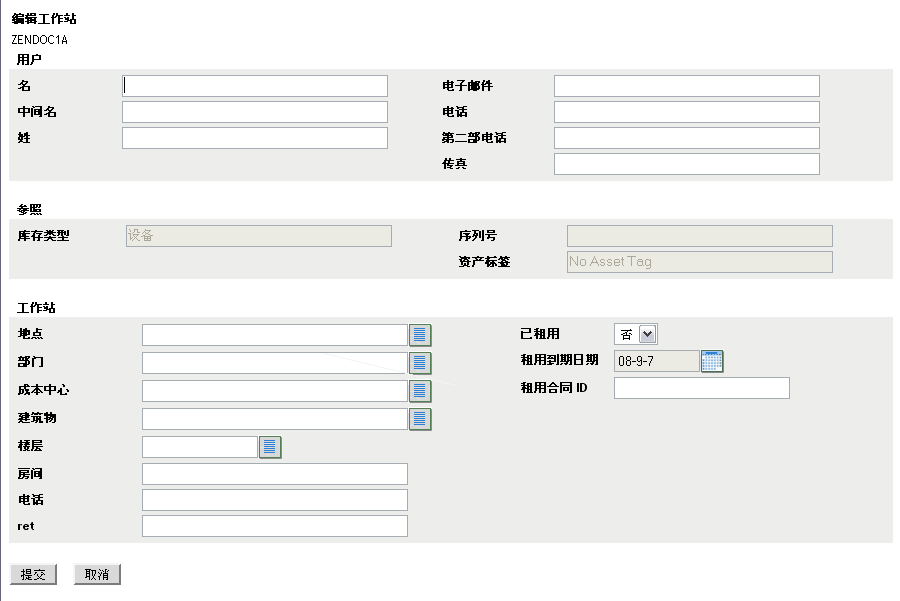The height and width of the screenshot is (601, 900).
Task: Open the browse list icon for 成本中心
Action: click(420, 391)
